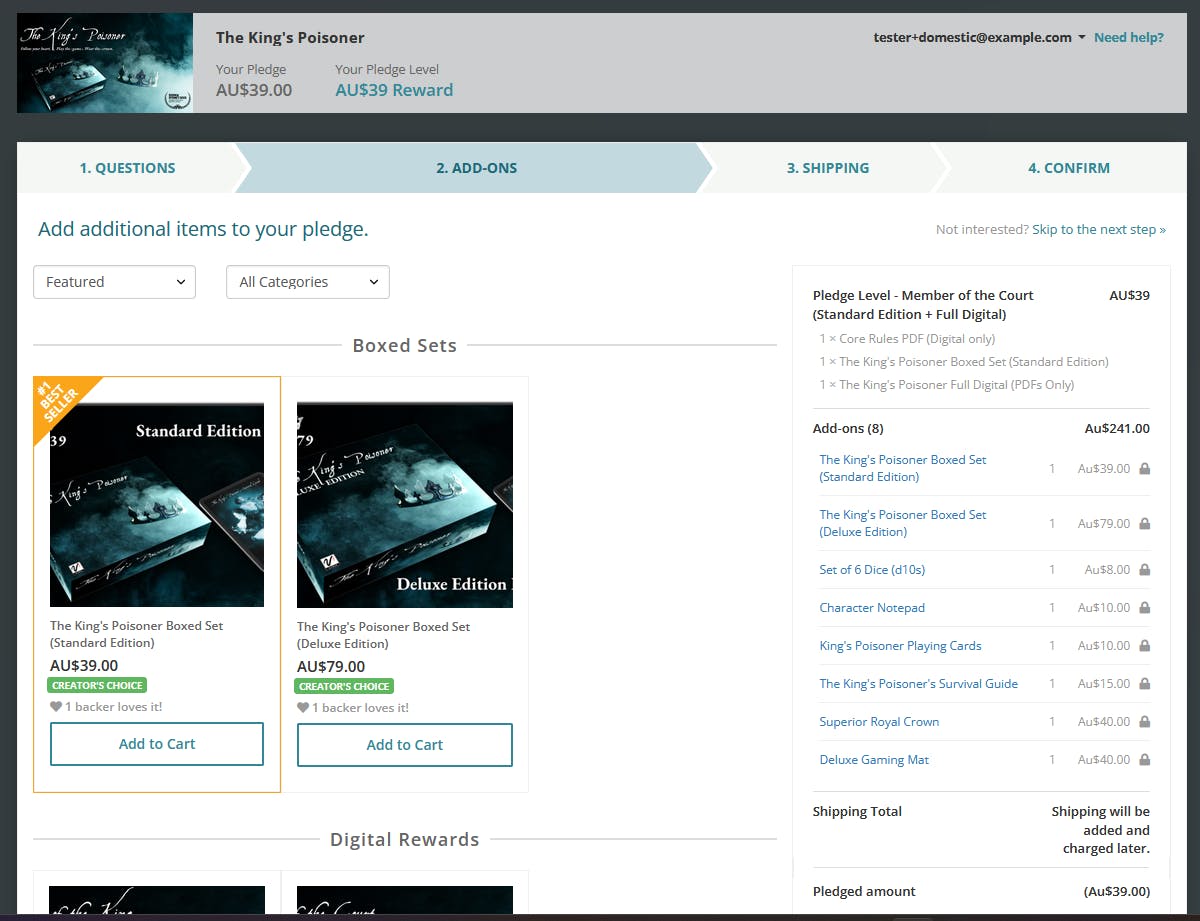
Task: Click the Deluxe Edition product image
Action: 404,505
